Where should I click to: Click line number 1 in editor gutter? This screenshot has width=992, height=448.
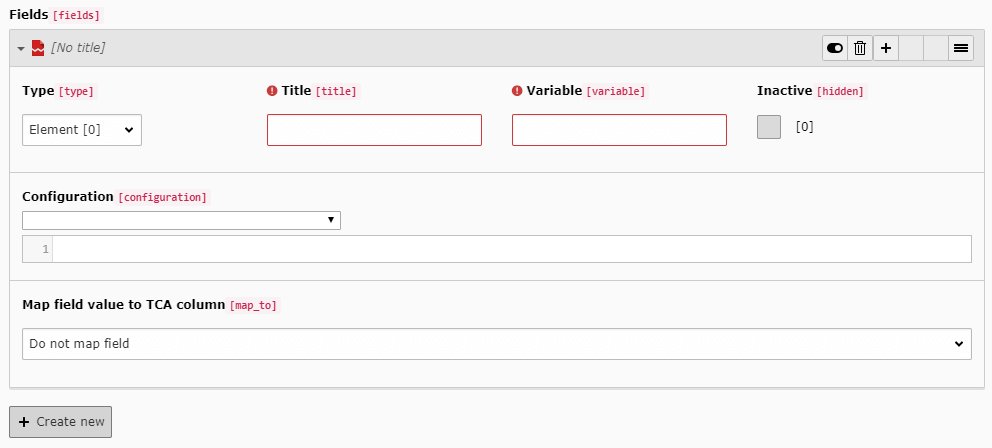pyautogui.click(x=45, y=249)
